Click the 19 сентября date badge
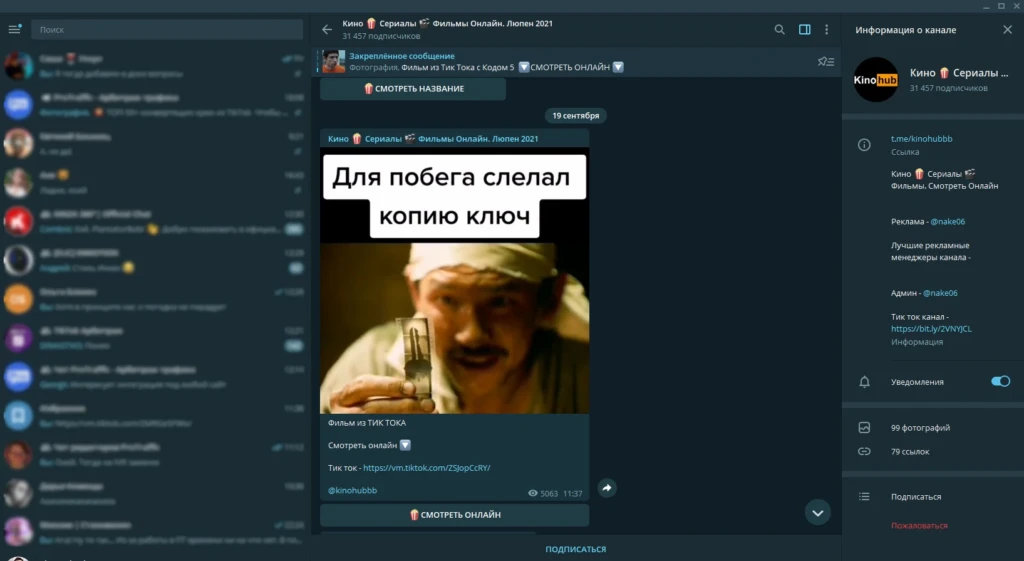Viewport: 1024px width, 561px height. click(575, 116)
